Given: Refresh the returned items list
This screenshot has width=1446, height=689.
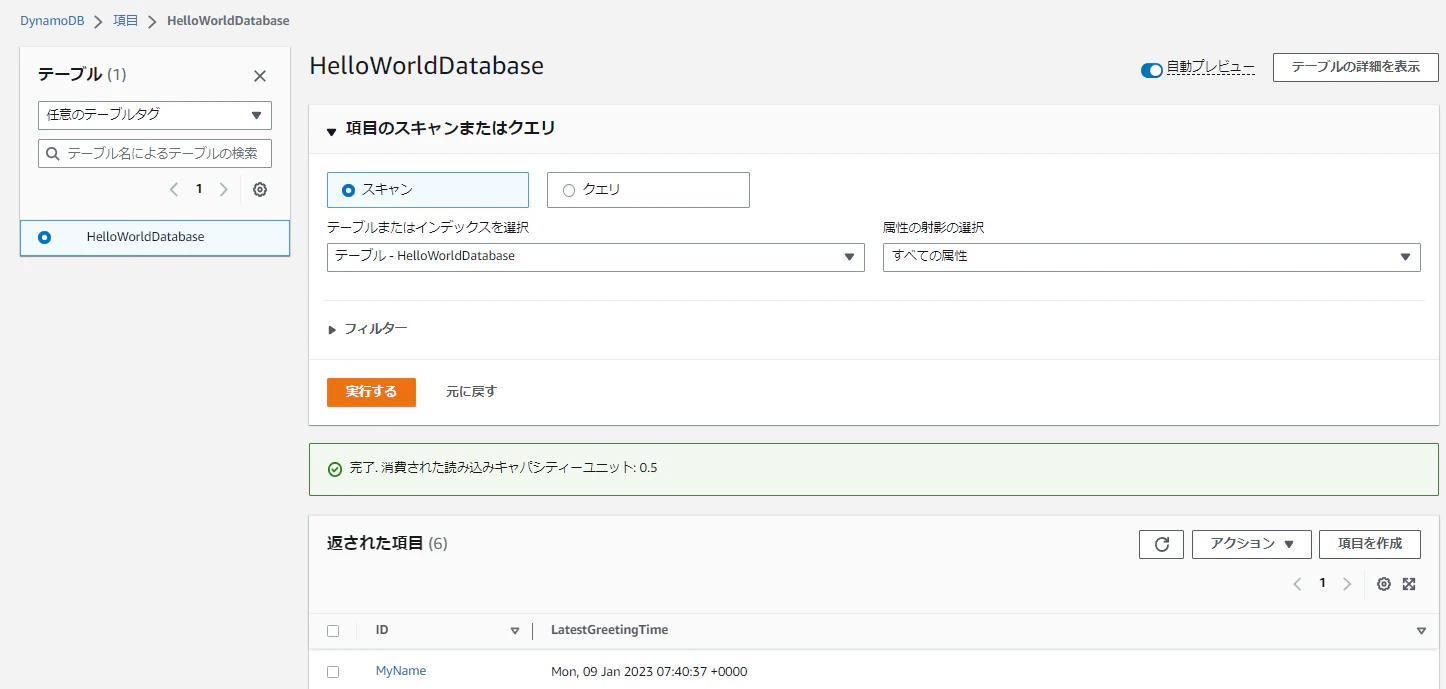Looking at the screenshot, I should [1161, 544].
